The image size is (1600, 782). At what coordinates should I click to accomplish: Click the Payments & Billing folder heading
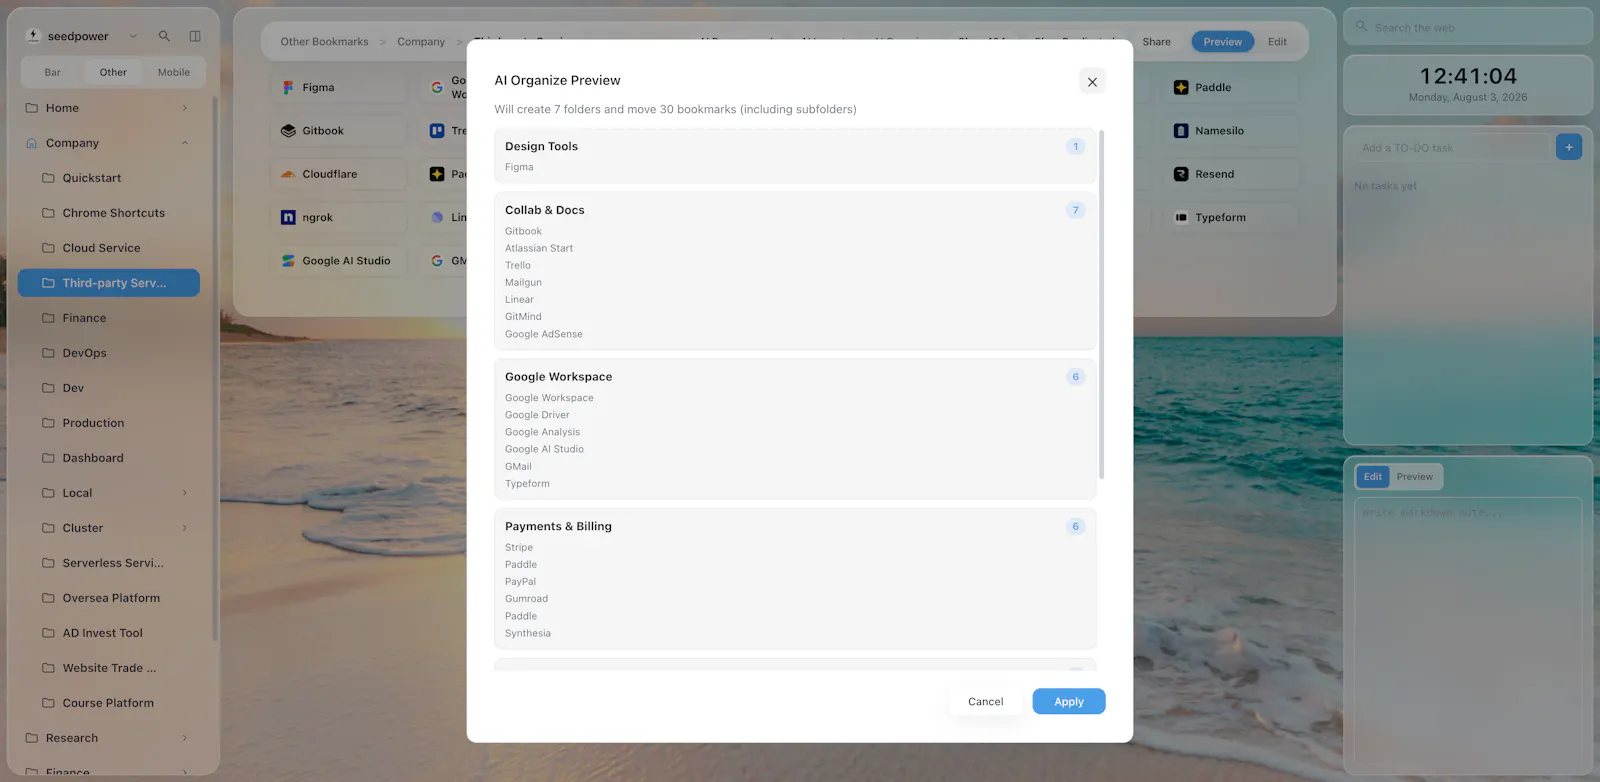pos(558,526)
